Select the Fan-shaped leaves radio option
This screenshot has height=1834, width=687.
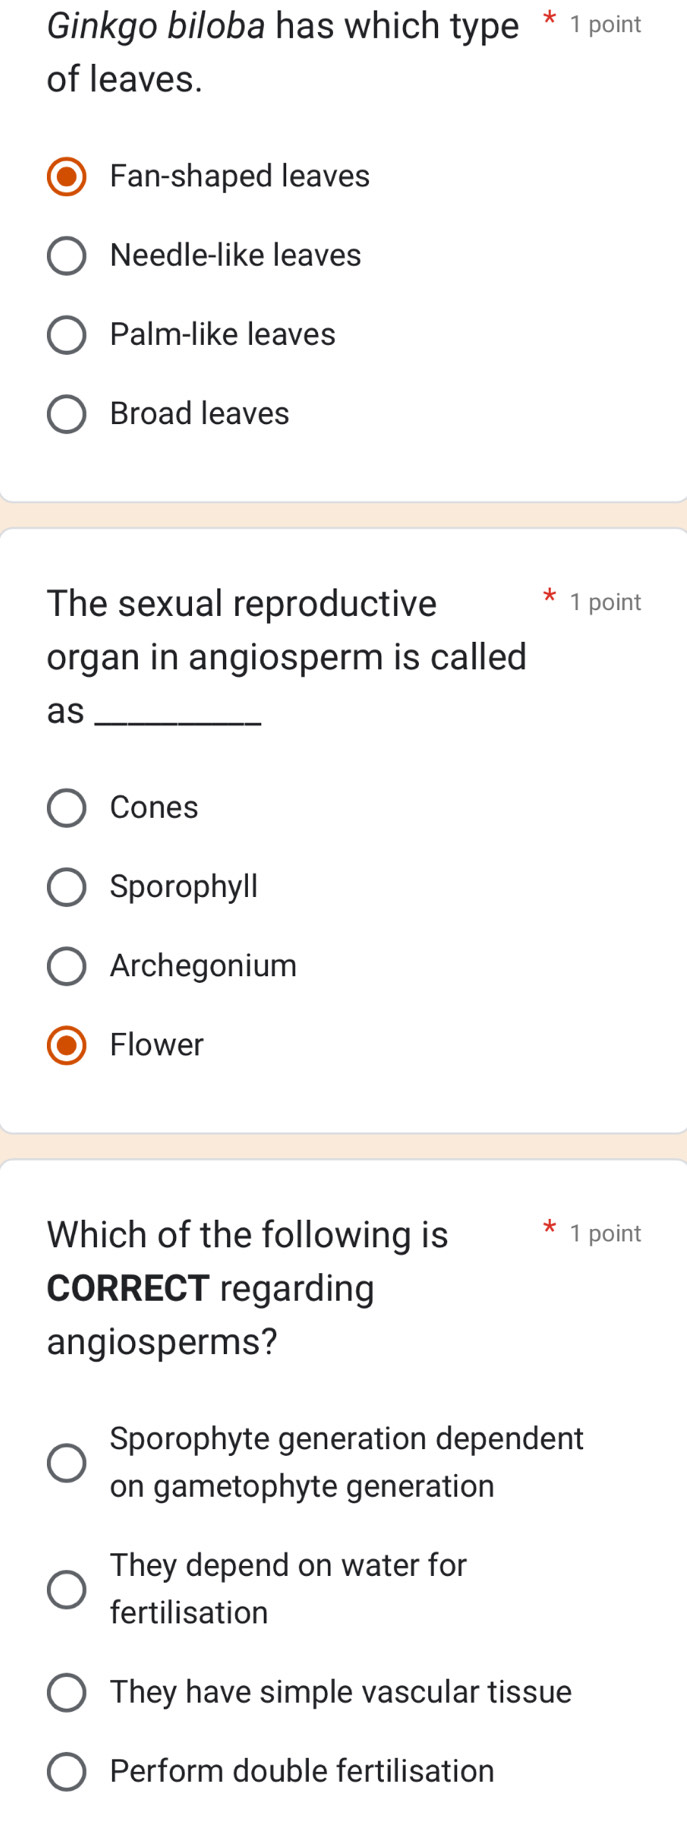(67, 177)
